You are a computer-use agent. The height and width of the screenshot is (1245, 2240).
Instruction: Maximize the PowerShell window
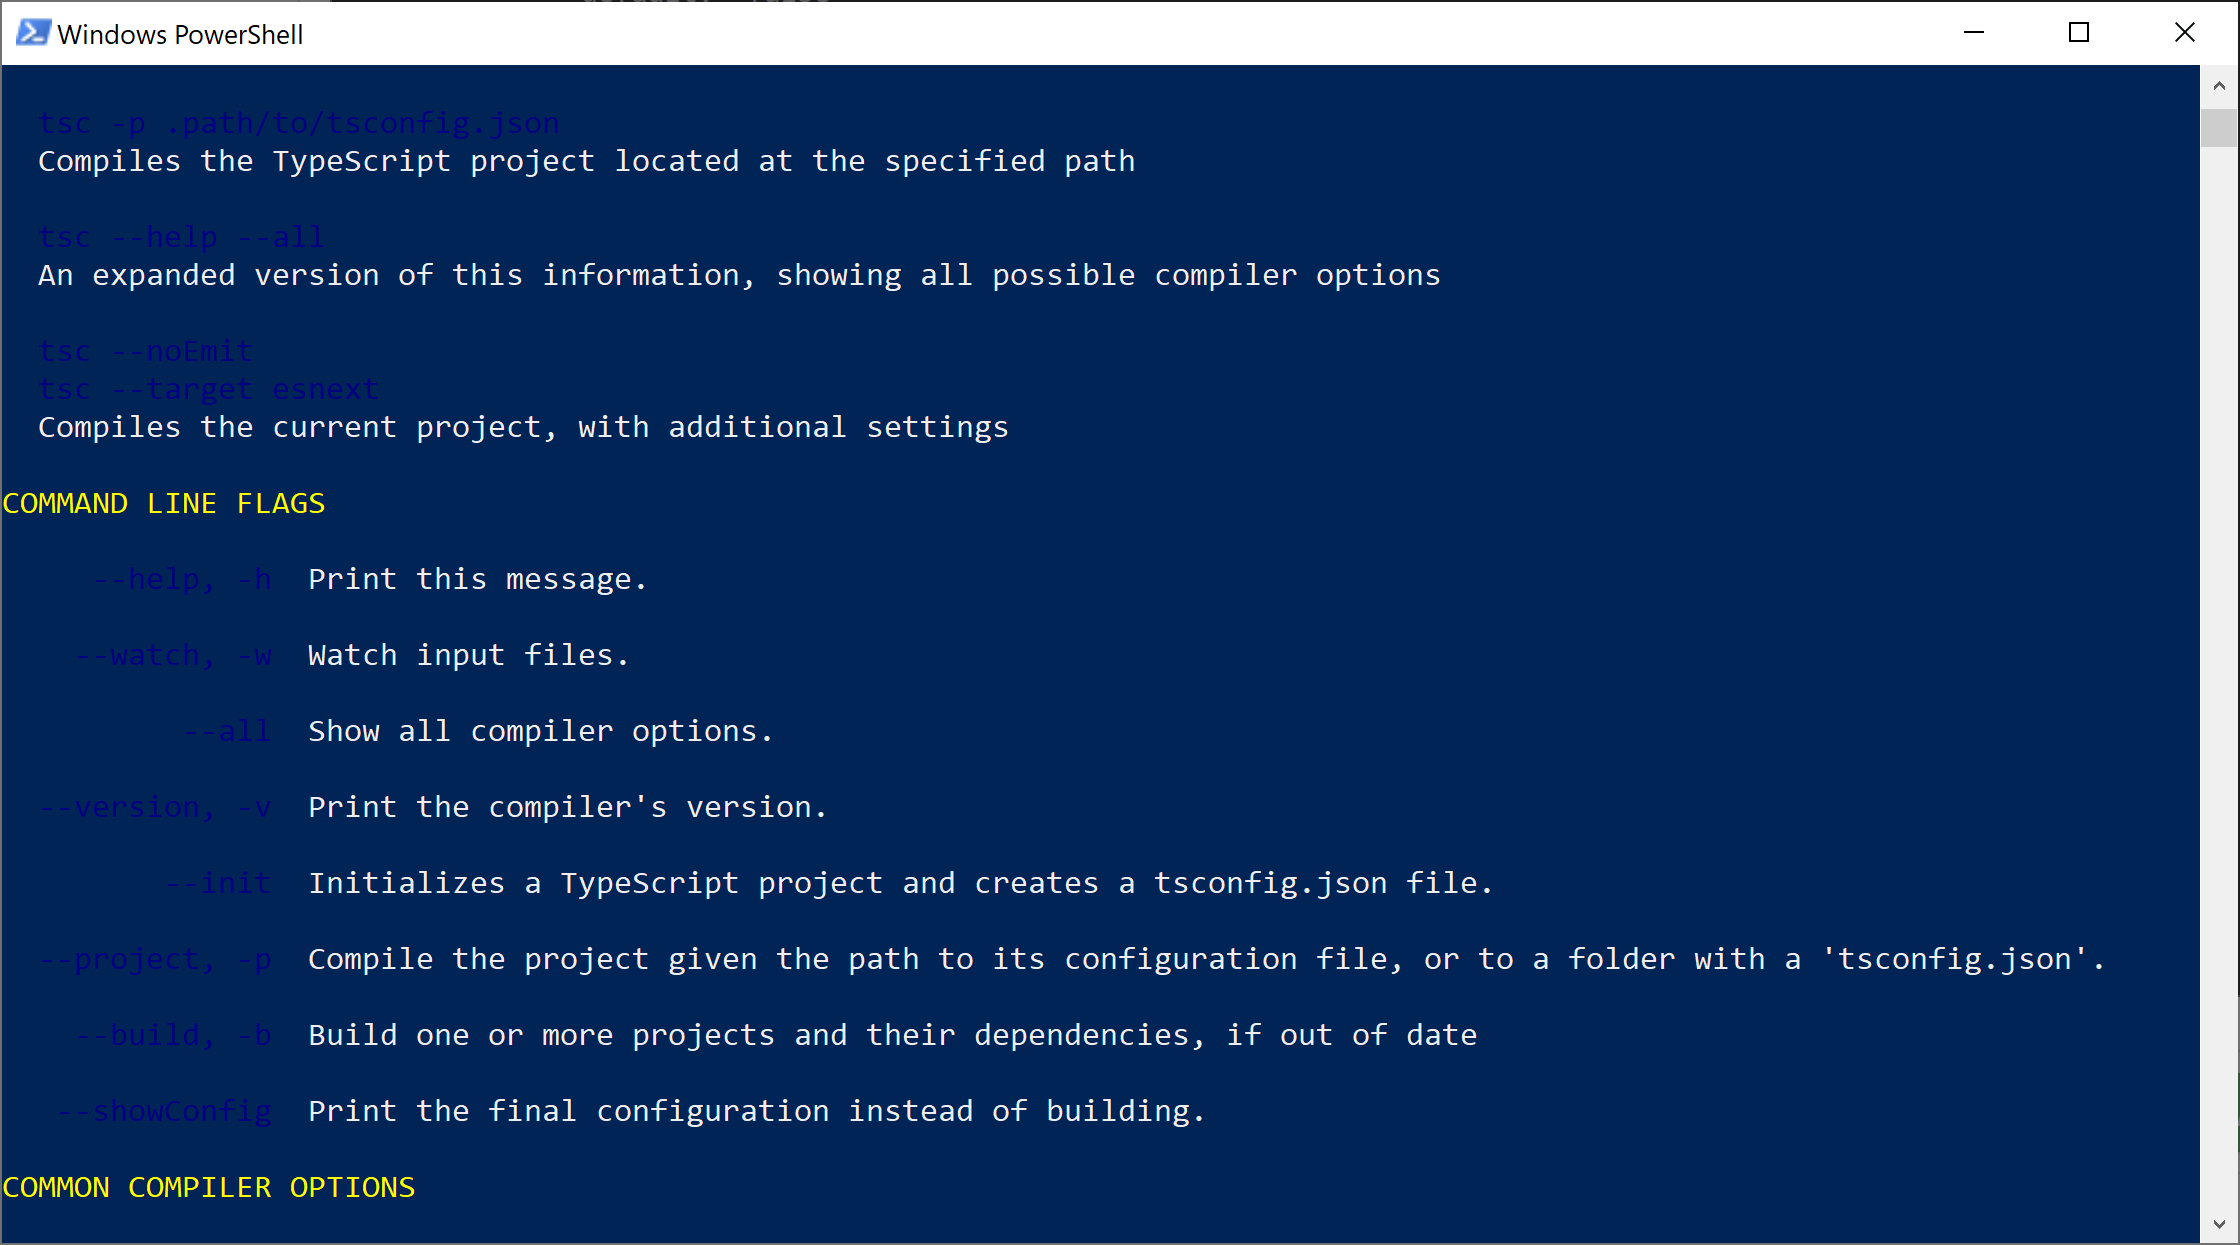point(2078,32)
